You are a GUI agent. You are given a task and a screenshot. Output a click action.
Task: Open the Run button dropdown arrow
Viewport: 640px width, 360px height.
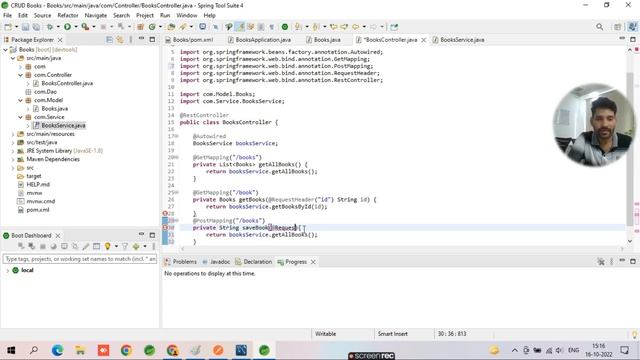click(76, 27)
